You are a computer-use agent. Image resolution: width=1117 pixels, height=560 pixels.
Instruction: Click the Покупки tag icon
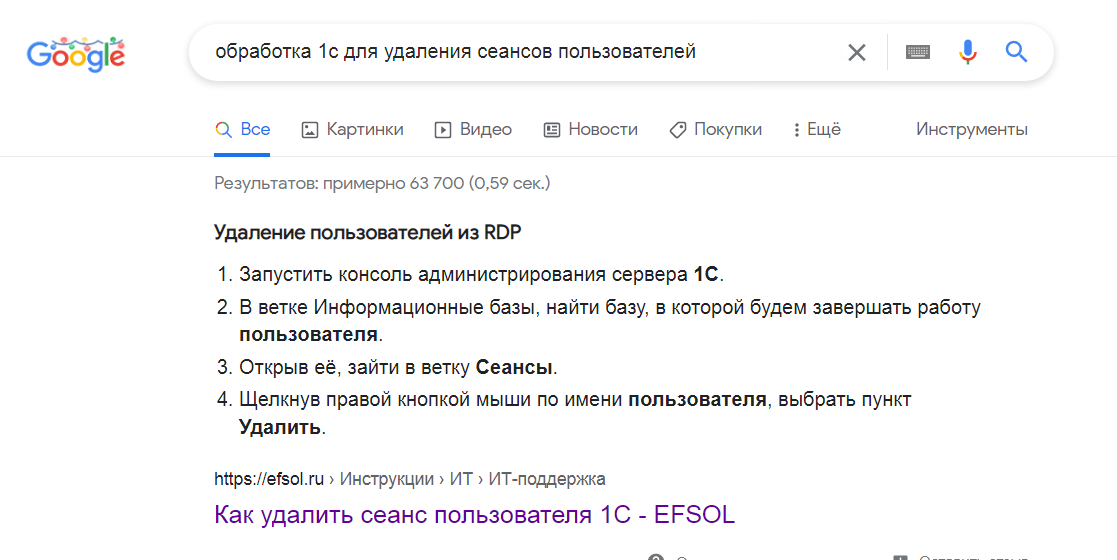point(677,130)
